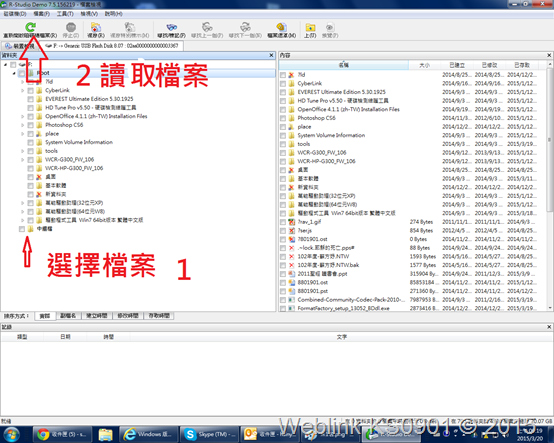
Task: Click the deleted 7id folder icon in Contents
Action: [291, 75]
